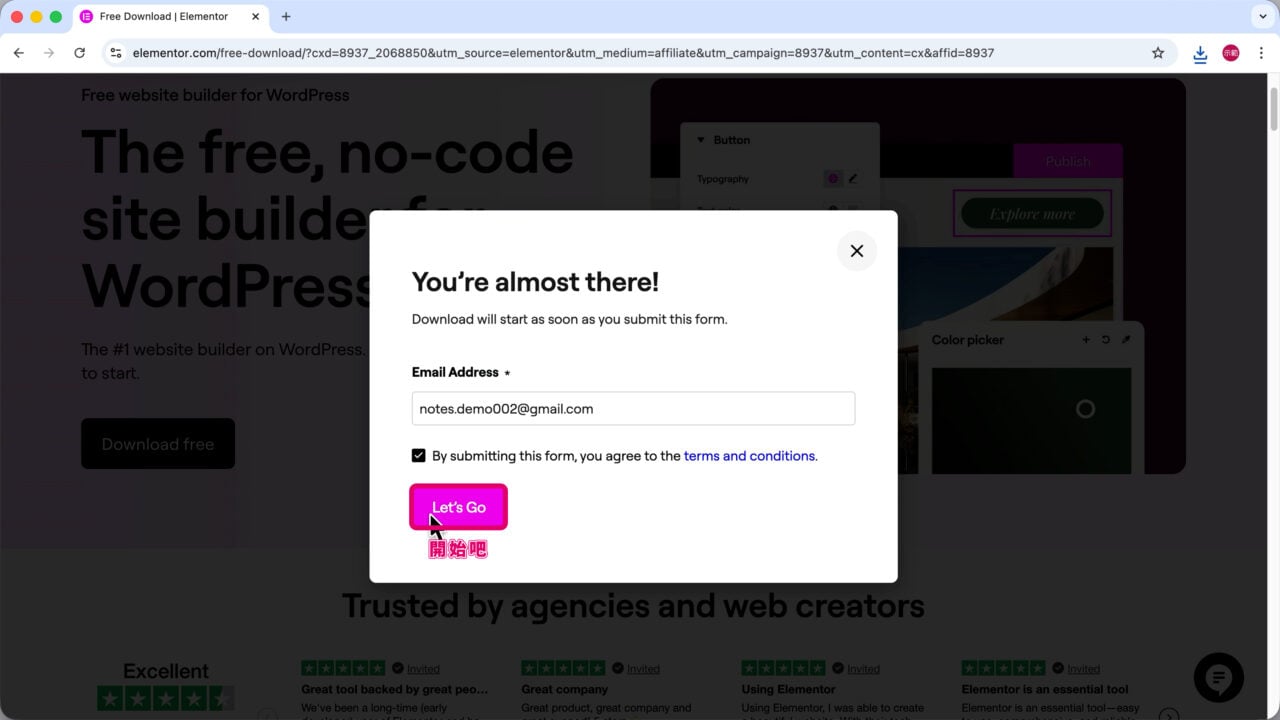Click the Let's Go button

459,507
